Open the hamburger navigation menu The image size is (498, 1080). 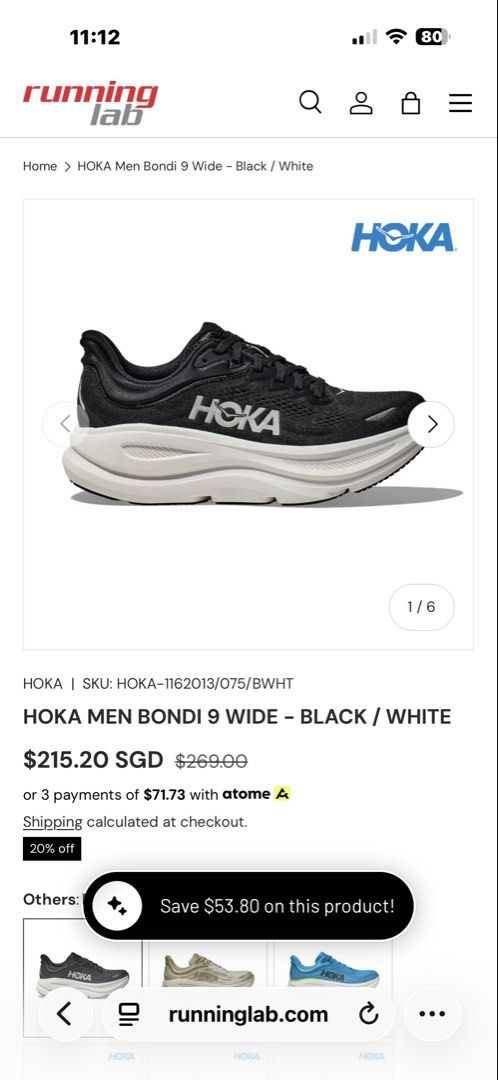pos(461,103)
